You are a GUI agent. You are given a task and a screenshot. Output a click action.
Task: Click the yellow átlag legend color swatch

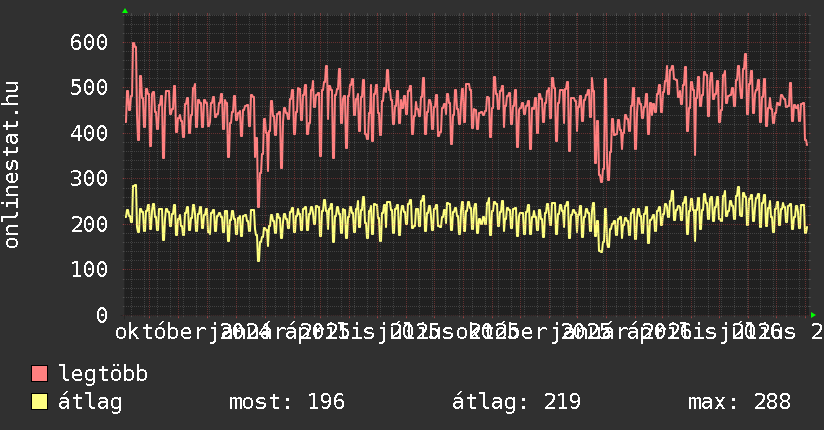(39, 402)
